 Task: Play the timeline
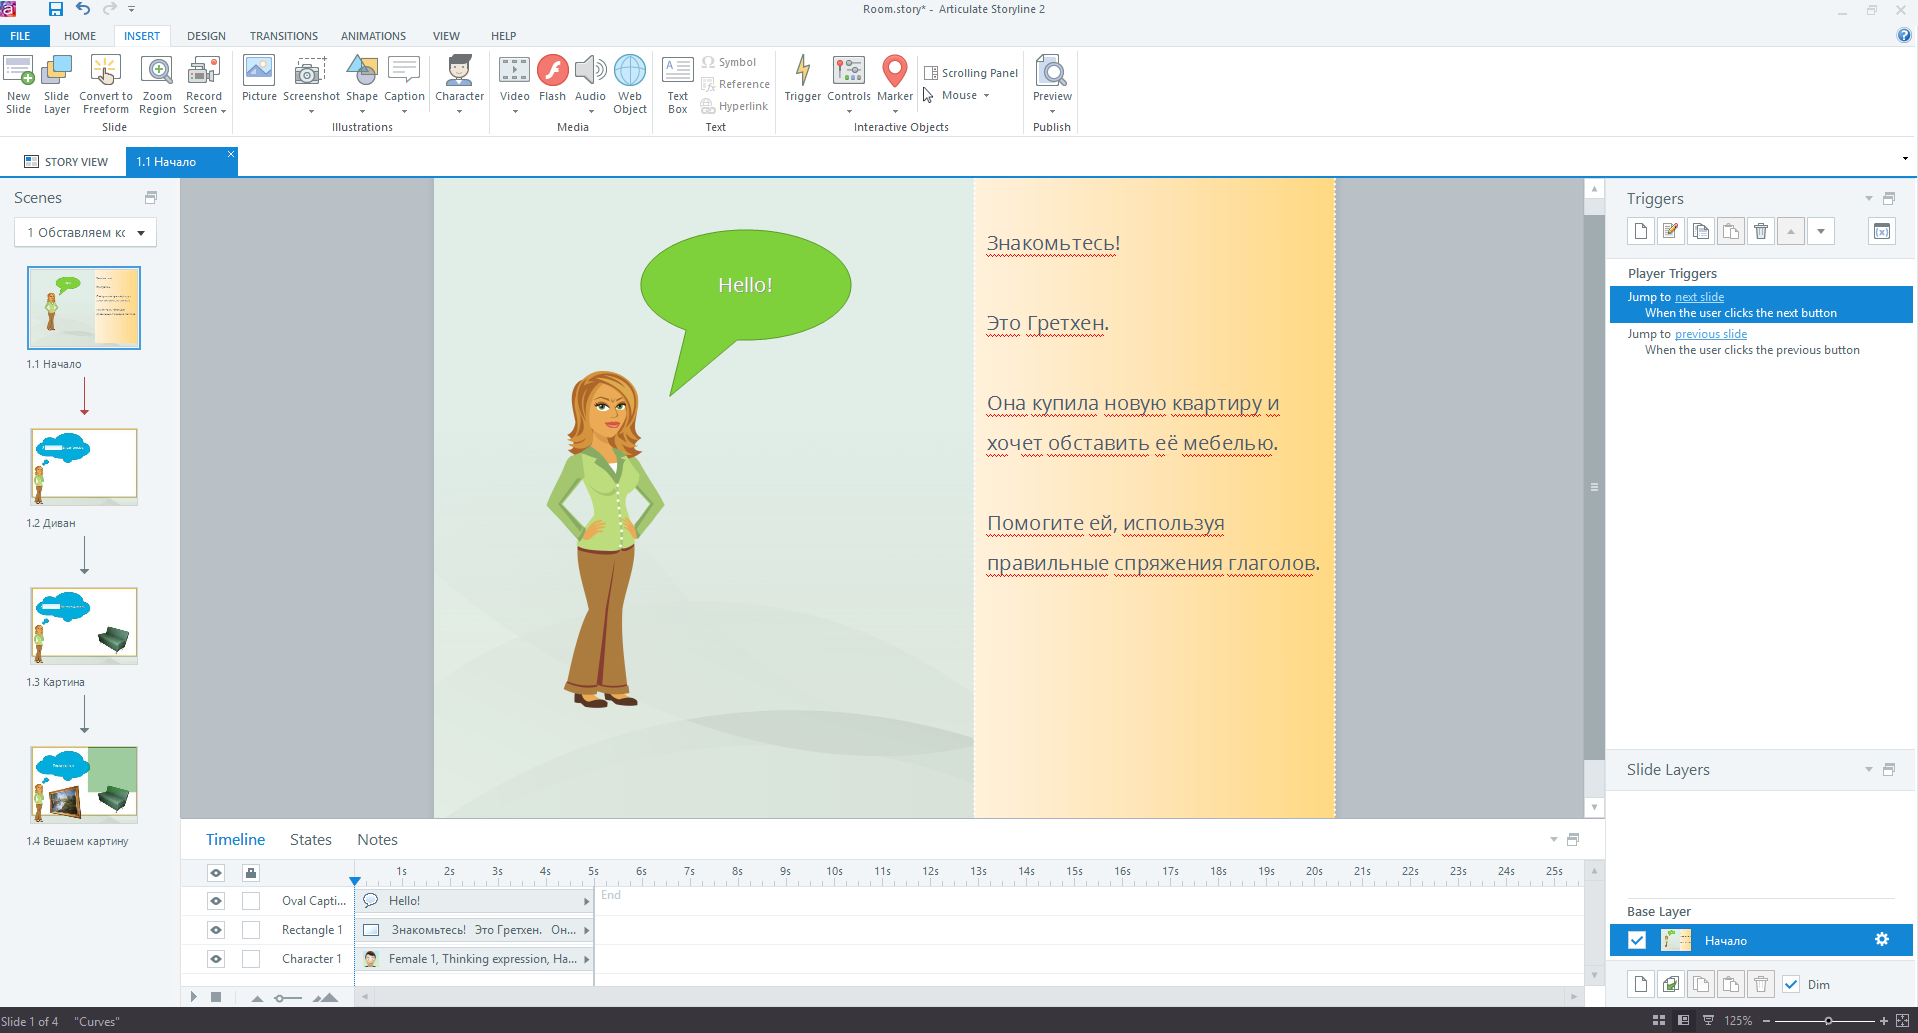point(194,997)
